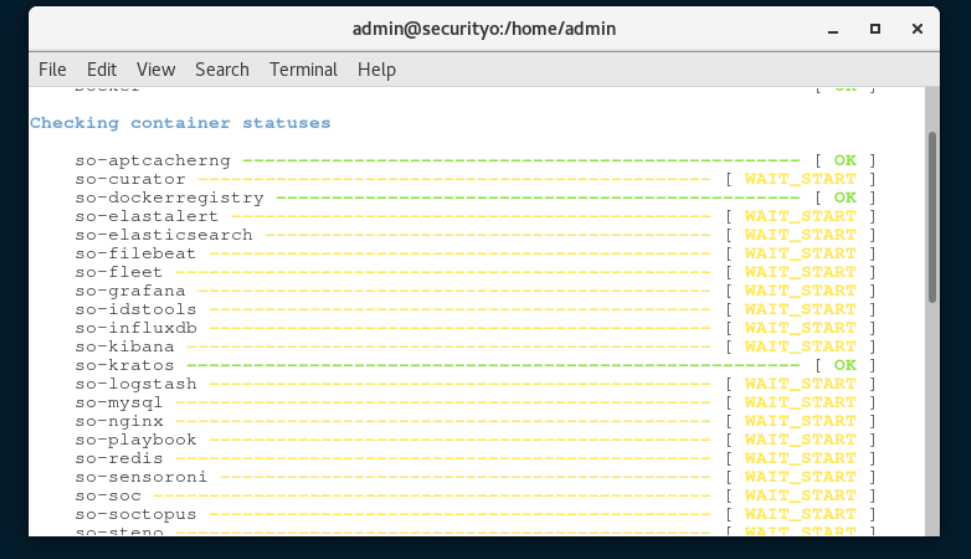Close the terminal window

tap(917, 29)
